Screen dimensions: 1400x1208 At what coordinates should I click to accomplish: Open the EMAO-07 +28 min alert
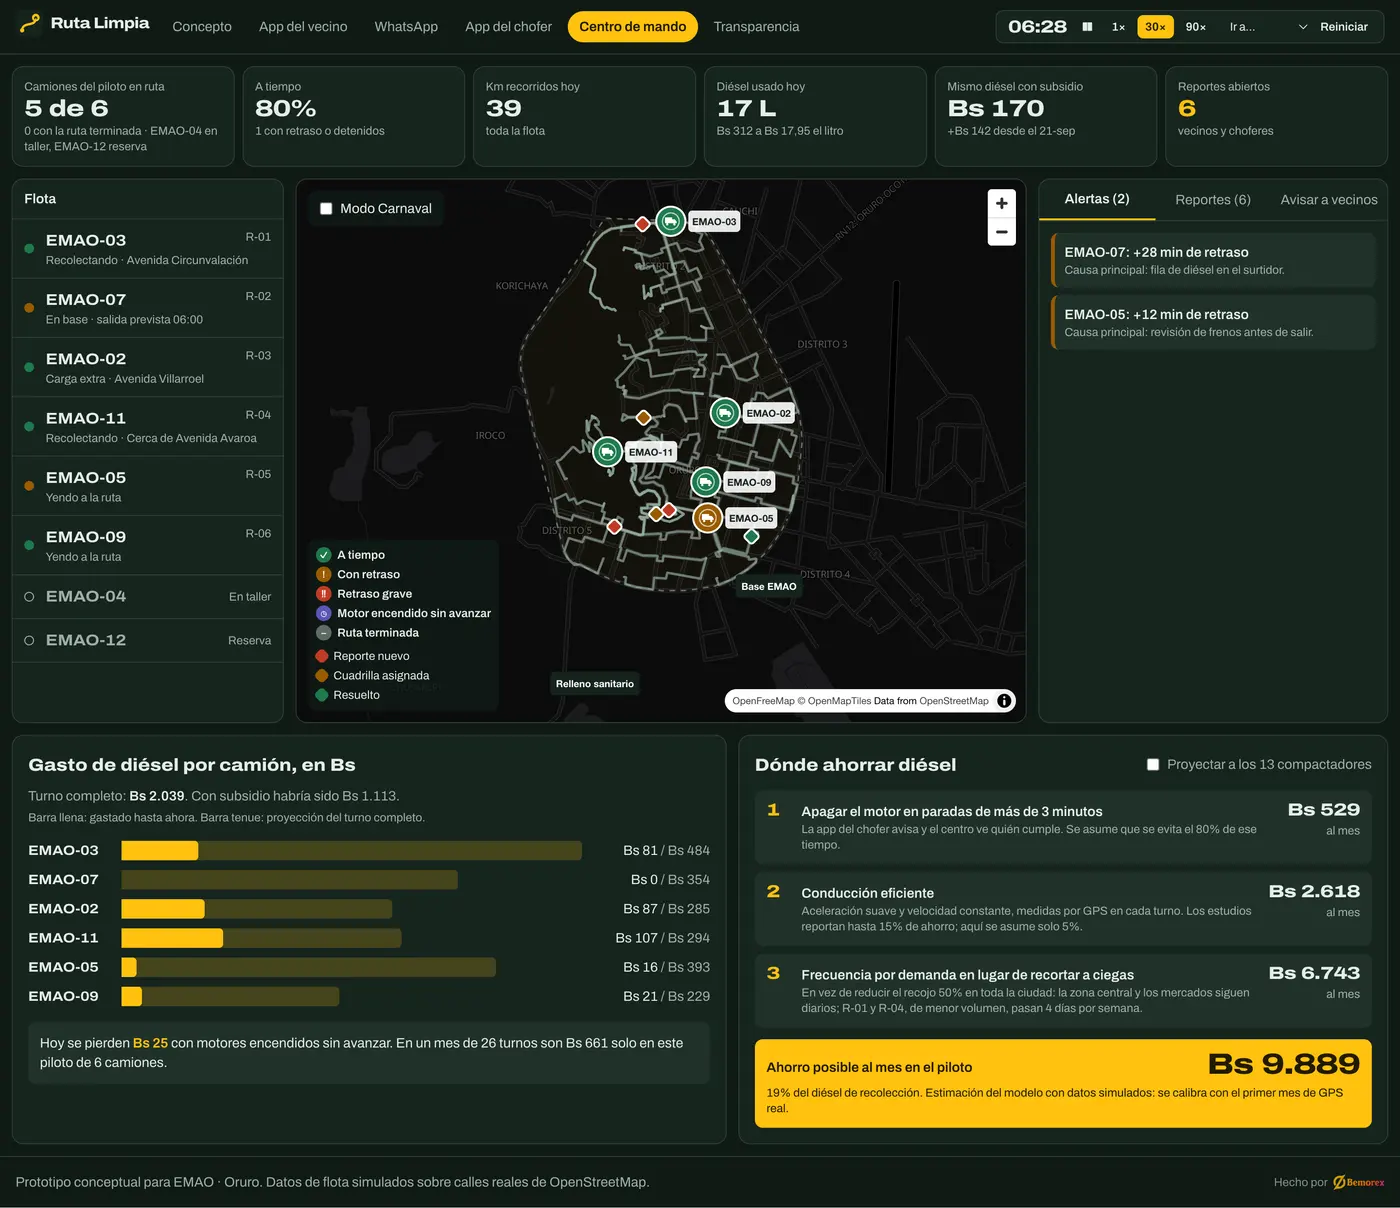[x=1213, y=260]
